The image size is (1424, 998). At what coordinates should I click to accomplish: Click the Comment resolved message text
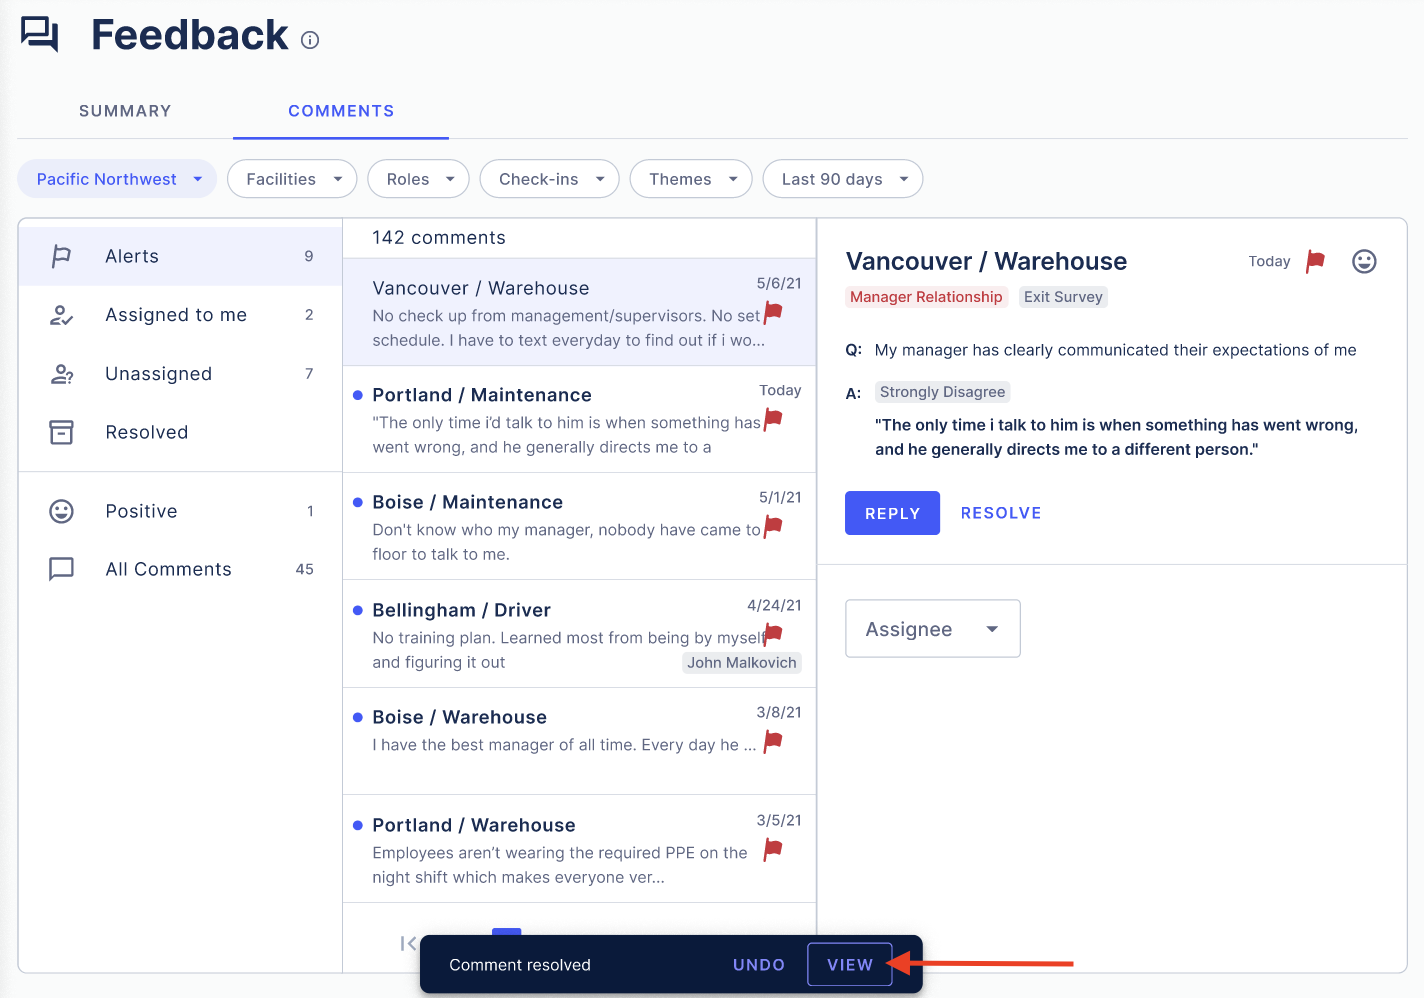pyautogui.click(x=520, y=965)
